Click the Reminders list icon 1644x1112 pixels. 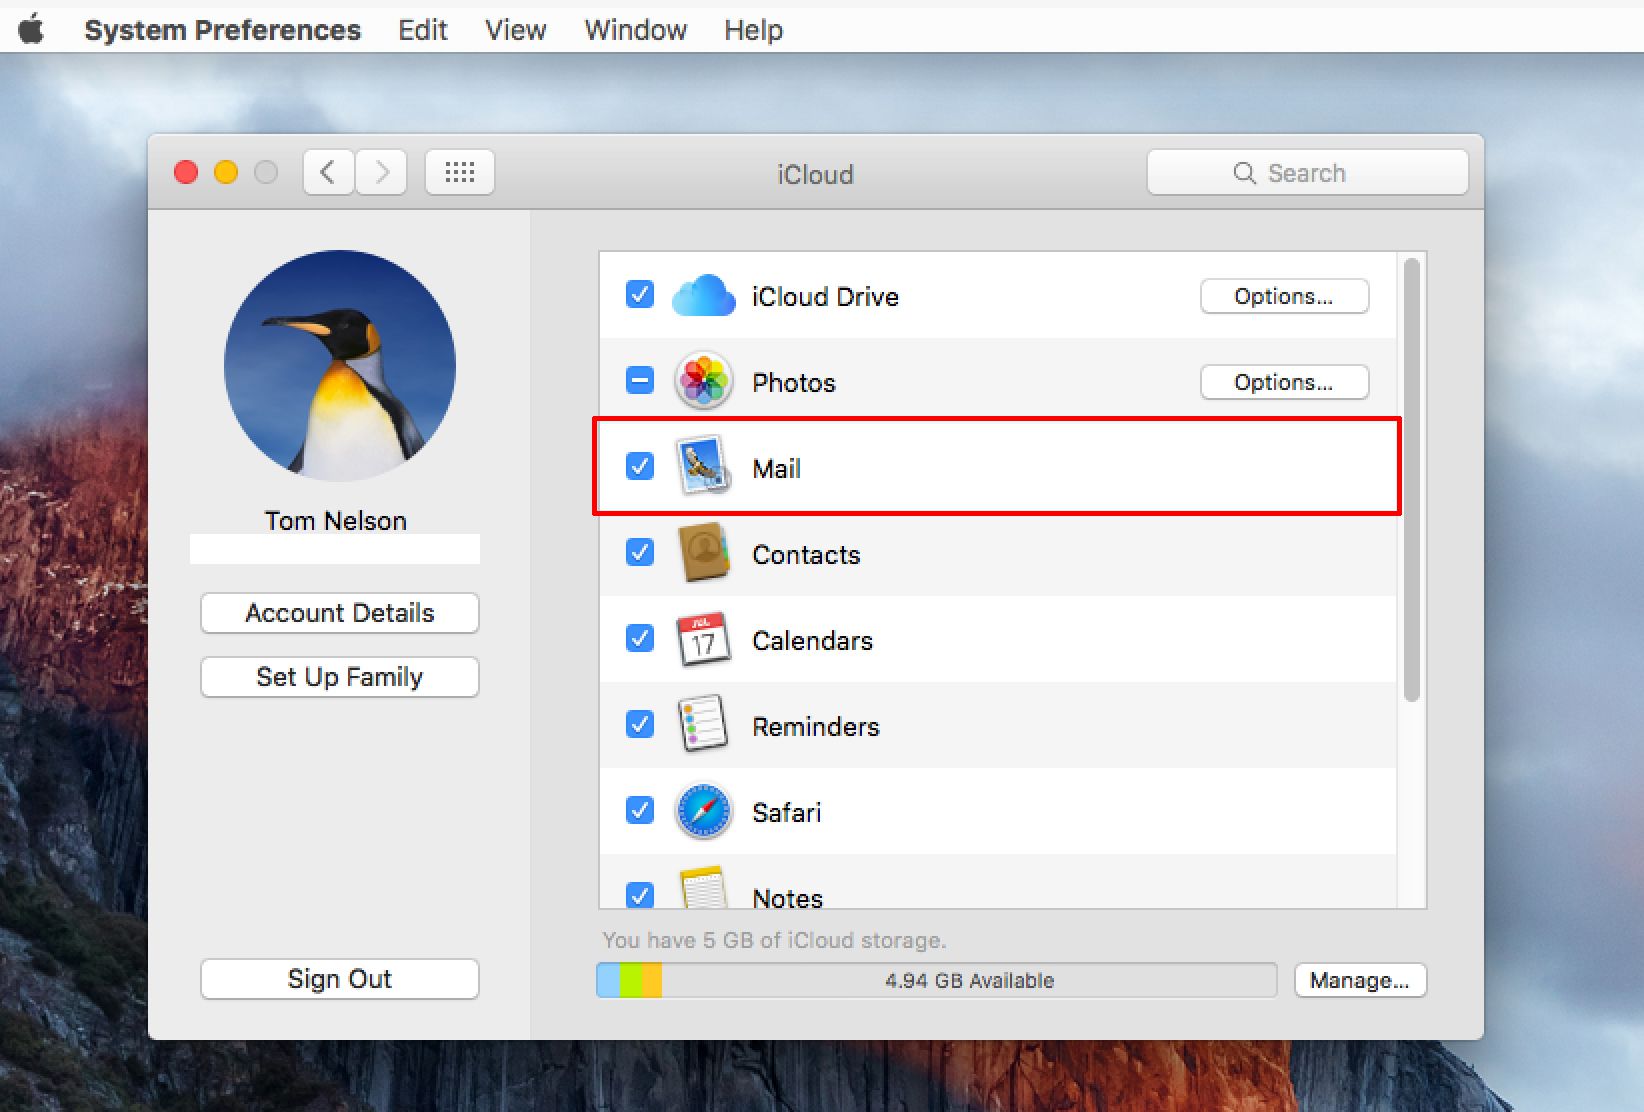click(x=703, y=725)
